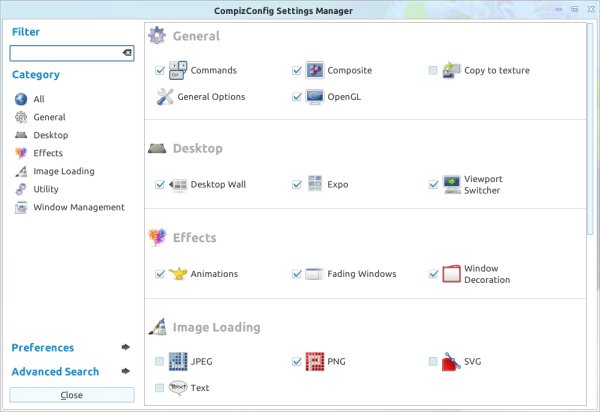Image resolution: width=600 pixels, height=412 pixels.
Task: Toggle the Viewport Switcher checkbox
Action: [433, 184]
